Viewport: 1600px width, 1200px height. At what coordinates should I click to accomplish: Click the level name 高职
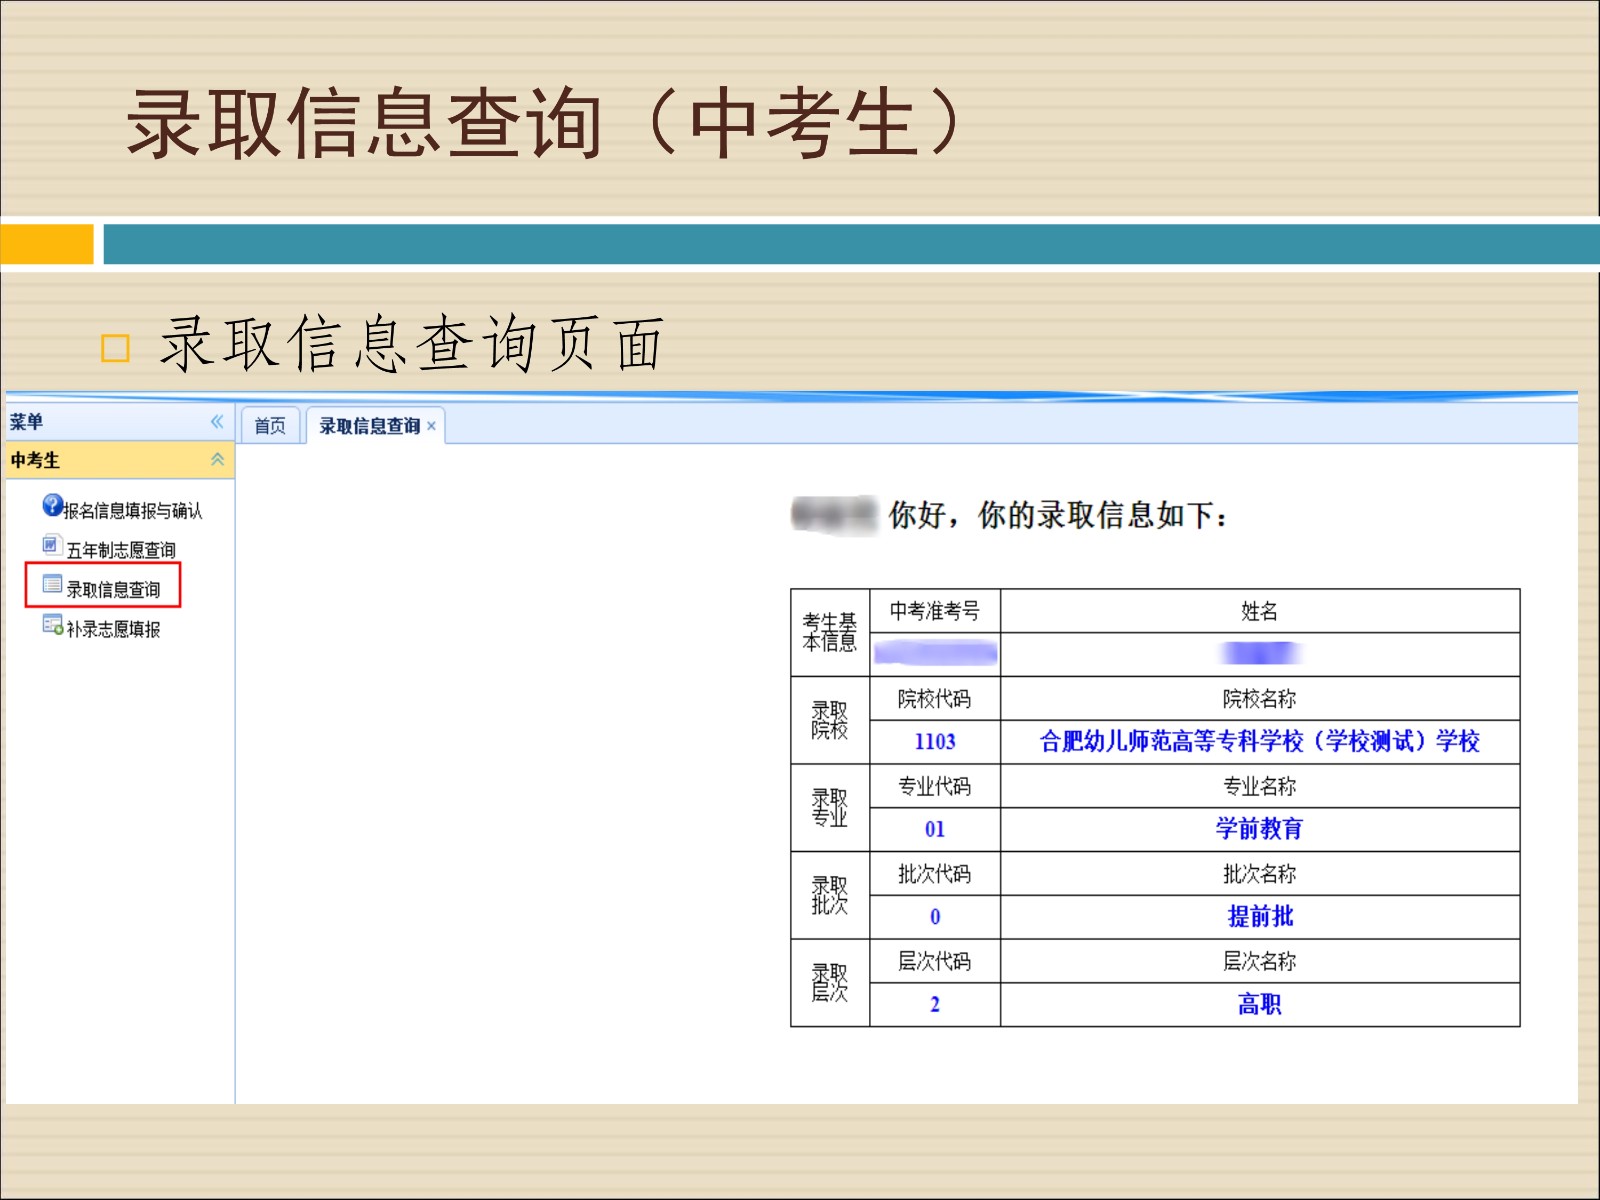[1259, 1004]
